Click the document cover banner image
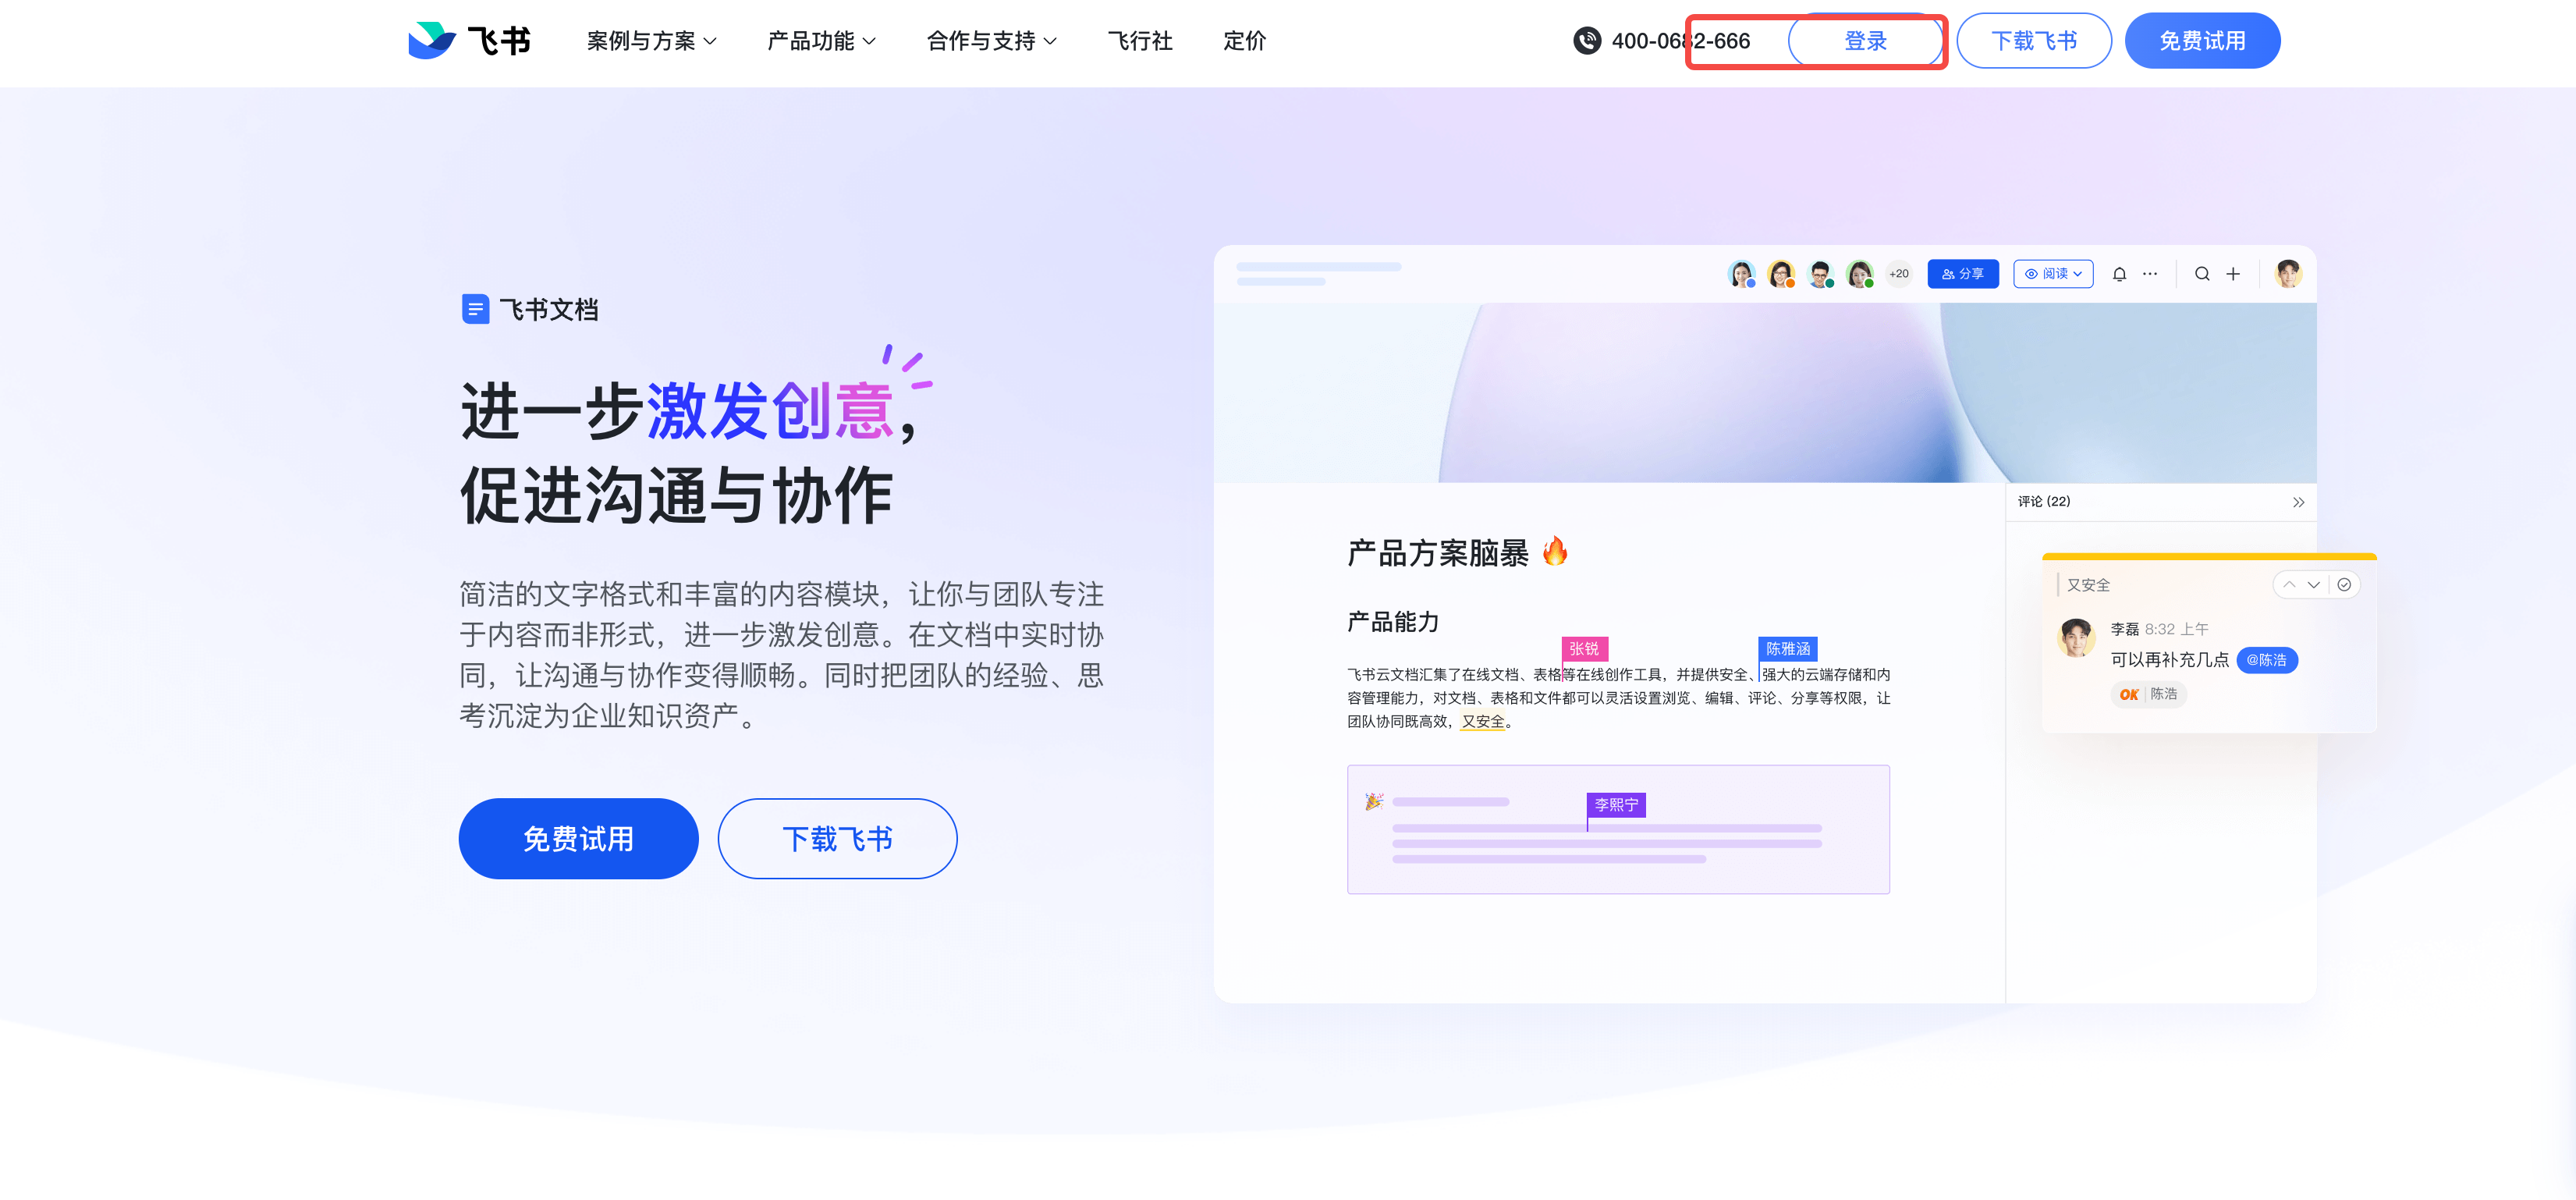Image resolution: width=2576 pixels, height=1200 pixels. click(1765, 393)
